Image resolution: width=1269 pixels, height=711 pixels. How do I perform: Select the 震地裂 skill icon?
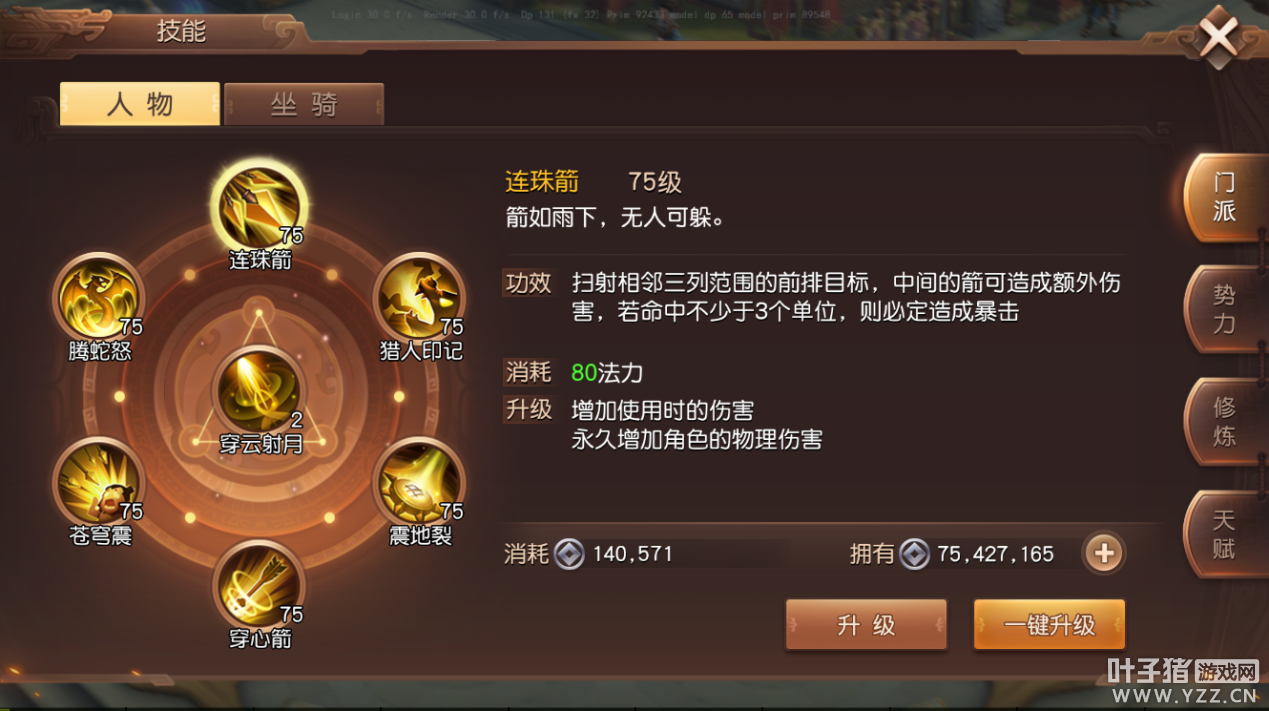(420, 482)
